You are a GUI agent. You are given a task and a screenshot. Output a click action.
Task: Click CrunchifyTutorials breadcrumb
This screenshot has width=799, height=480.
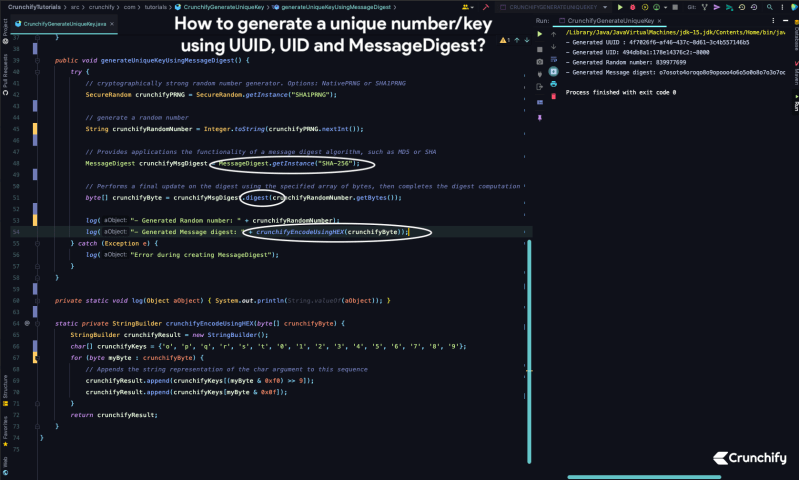pos(34,7)
